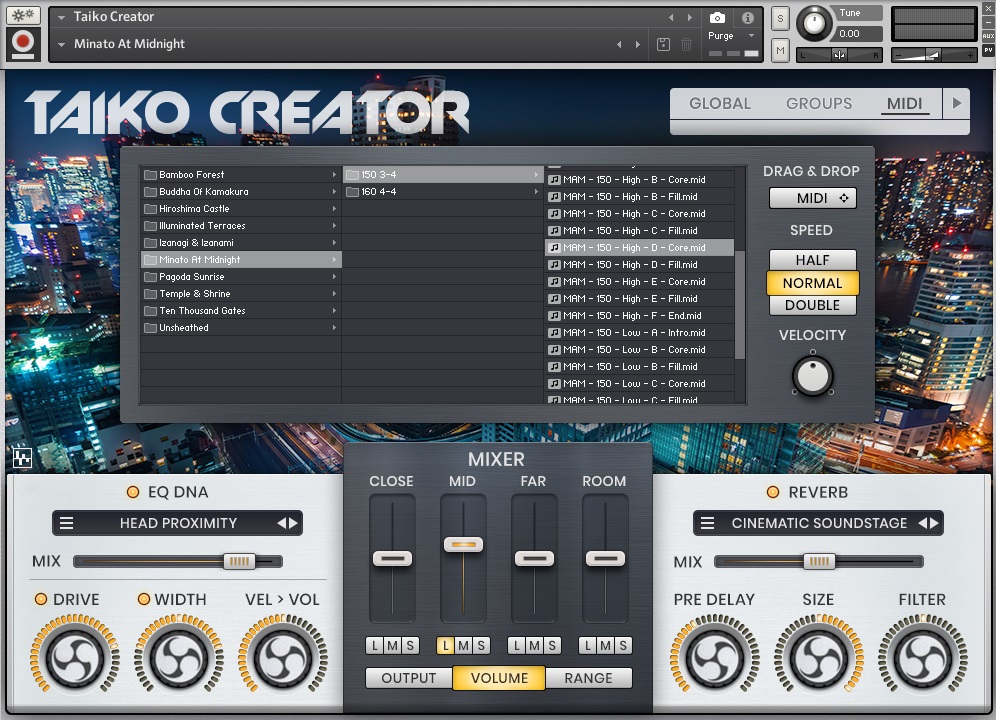Image resolution: width=996 pixels, height=720 pixels.
Task: Open snapshot view with the camera icon
Action: (x=717, y=18)
